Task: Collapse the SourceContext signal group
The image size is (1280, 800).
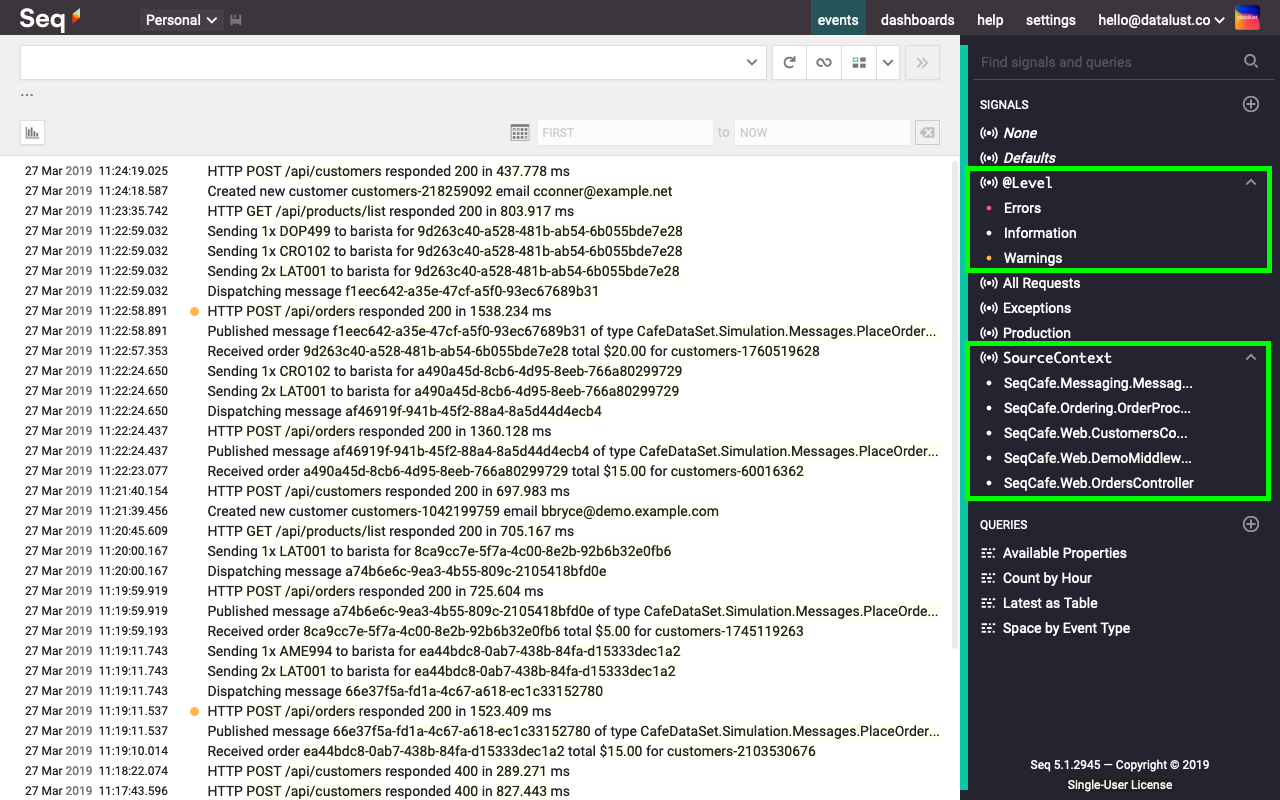Action: tap(1250, 357)
